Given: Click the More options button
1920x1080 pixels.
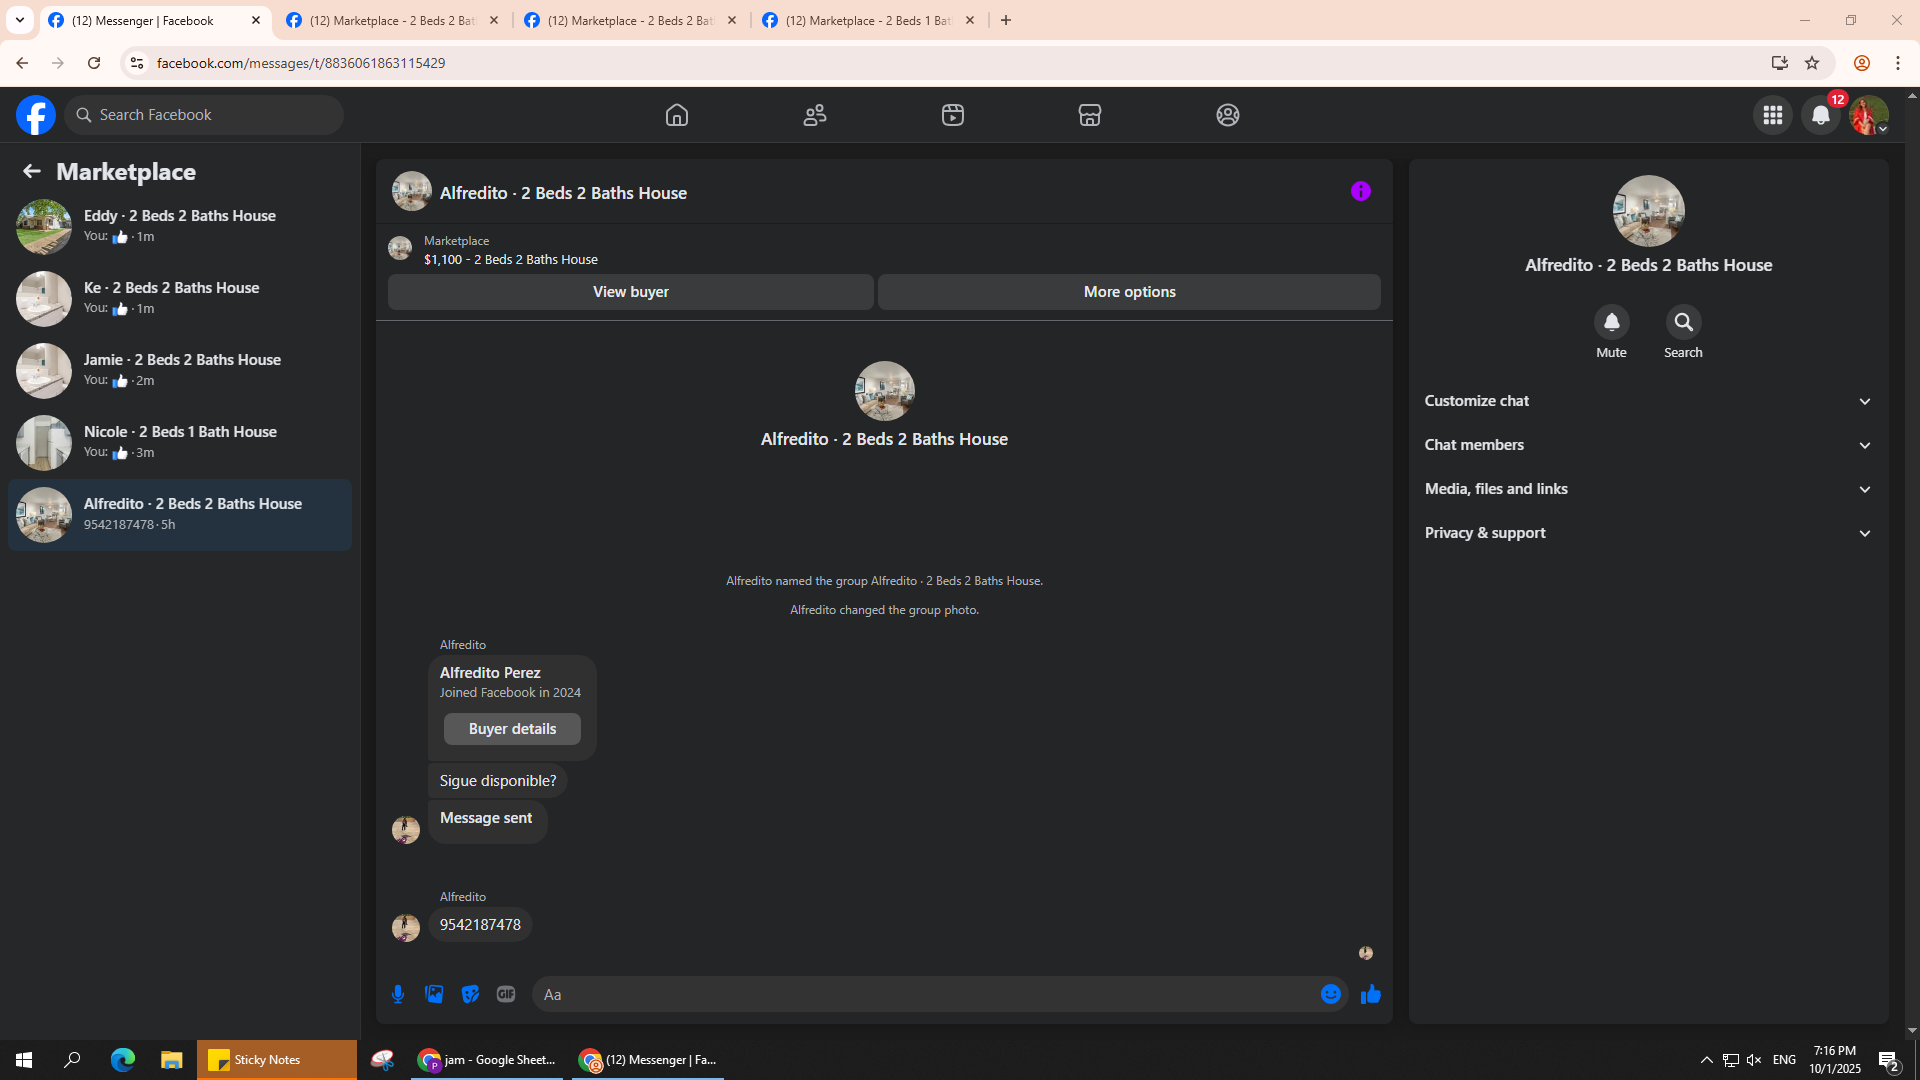Looking at the screenshot, I should click(x=1129, y=292).
